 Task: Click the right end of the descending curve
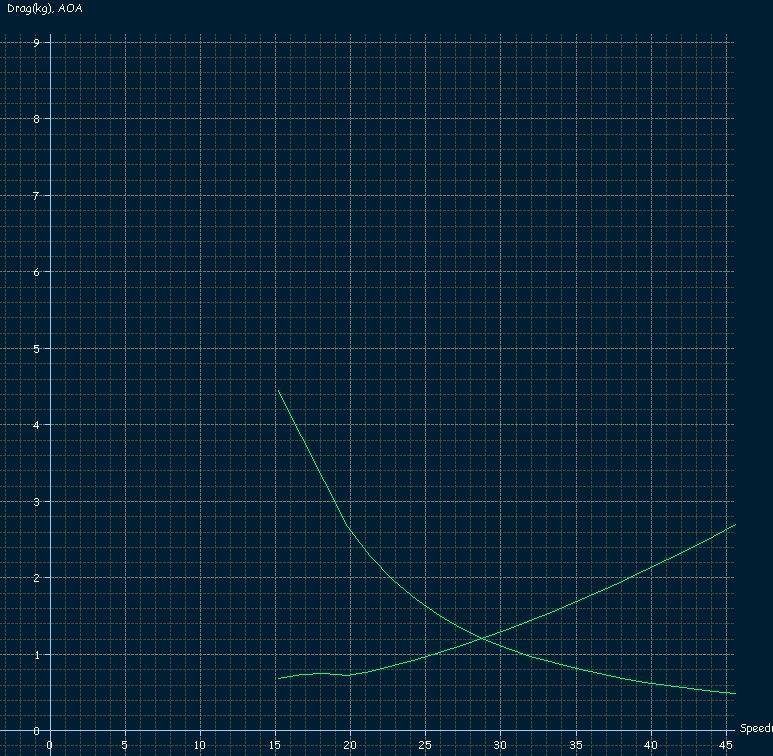tap(735, 693)
